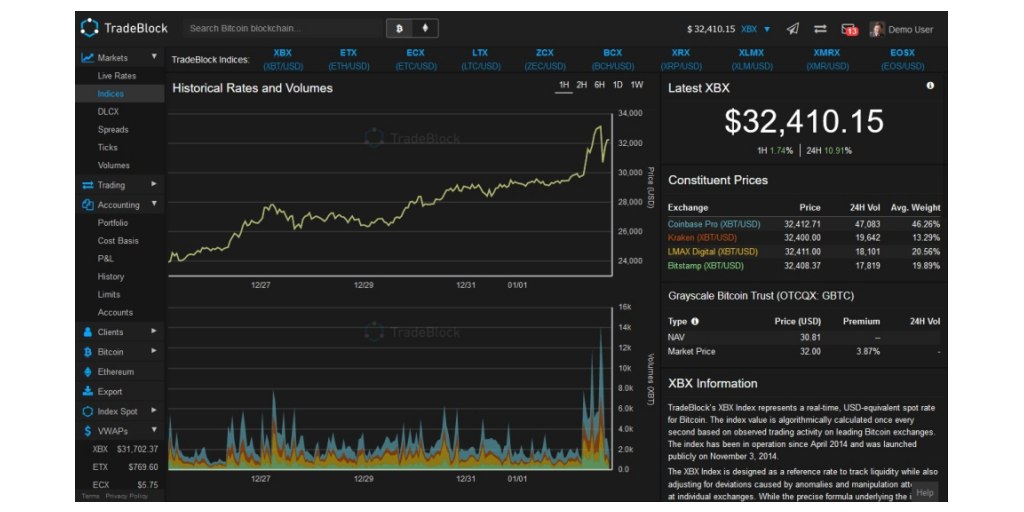
Task: Click the Index Spot hexagon icon
Action: click(88, 411)
